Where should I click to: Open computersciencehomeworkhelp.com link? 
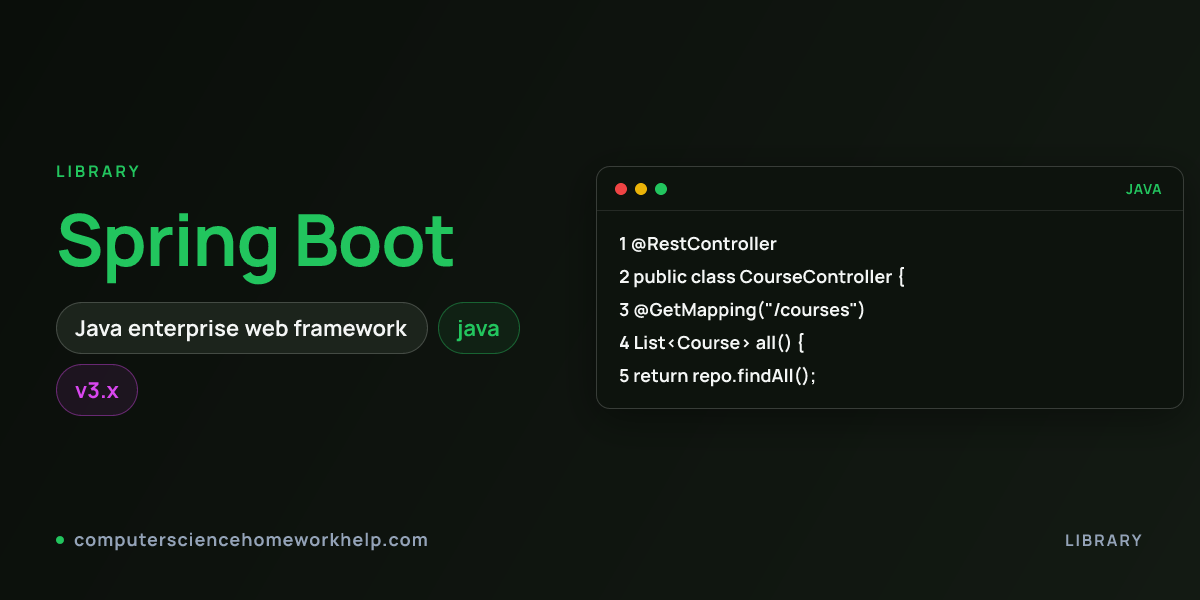pyautogui.click(x=251, y=540)
